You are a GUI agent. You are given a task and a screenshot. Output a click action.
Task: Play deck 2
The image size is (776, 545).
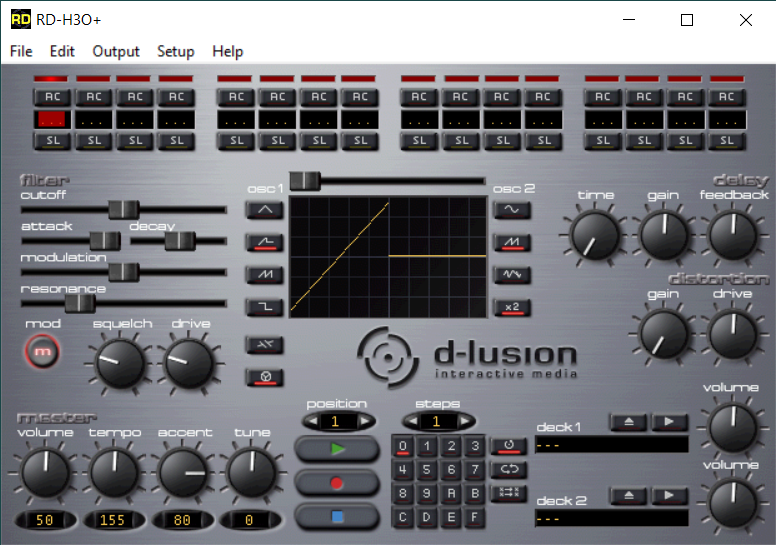(669, 495)
